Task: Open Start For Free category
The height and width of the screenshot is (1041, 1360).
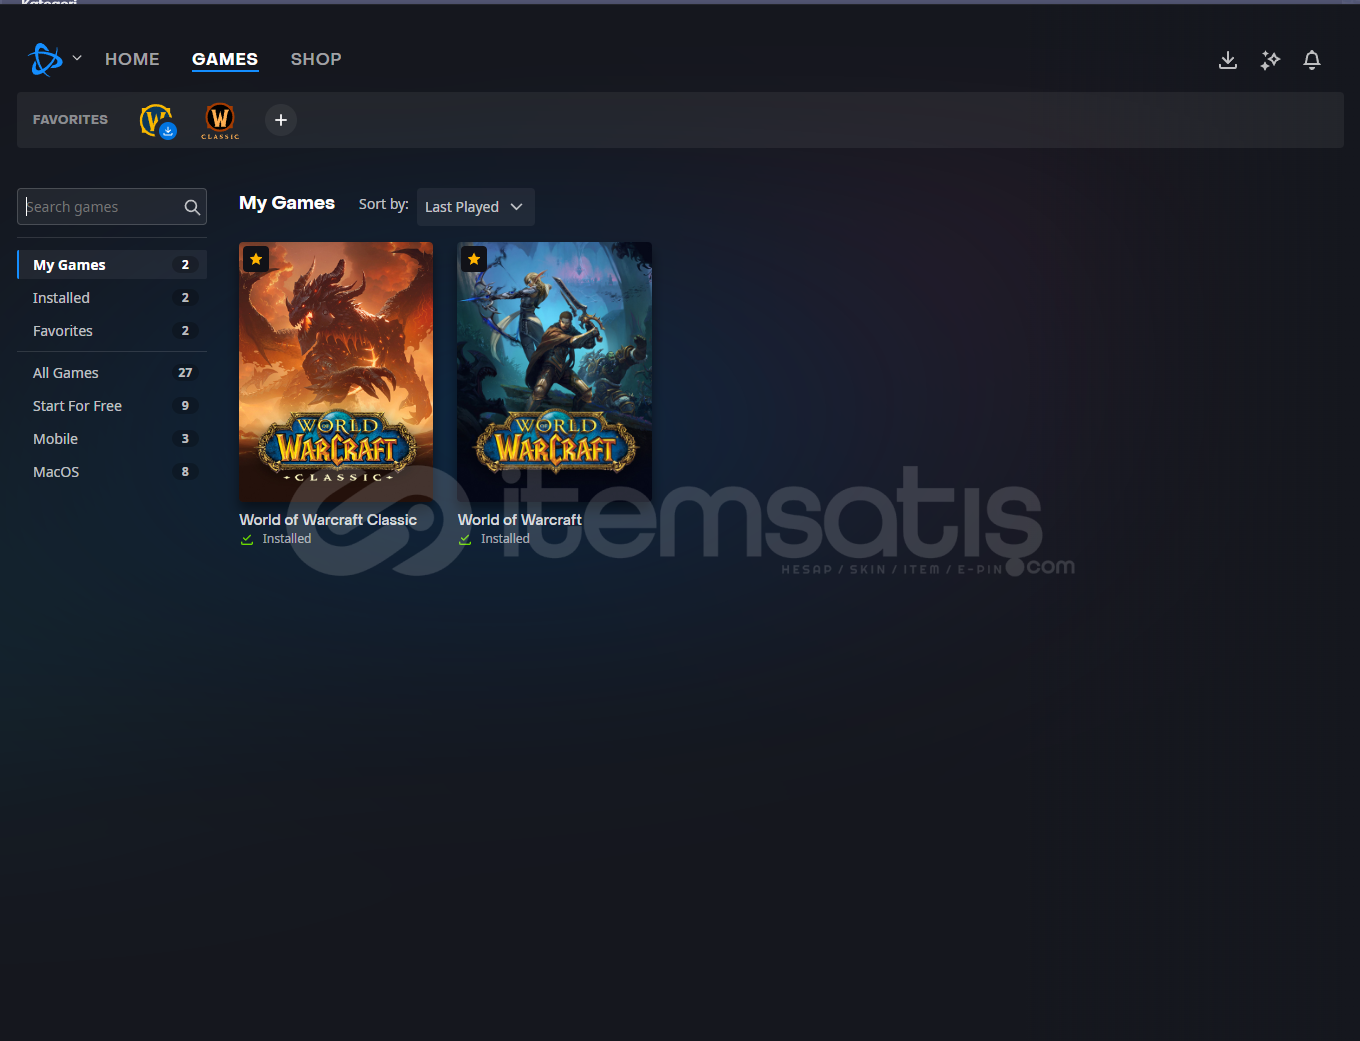Action: click(112, 406)
